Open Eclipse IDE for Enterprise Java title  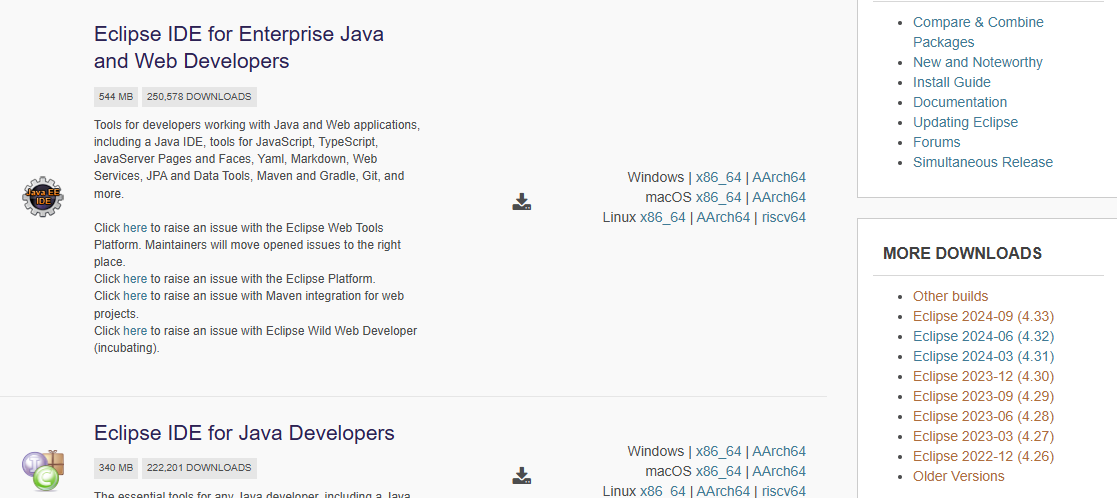coord(239,47)
